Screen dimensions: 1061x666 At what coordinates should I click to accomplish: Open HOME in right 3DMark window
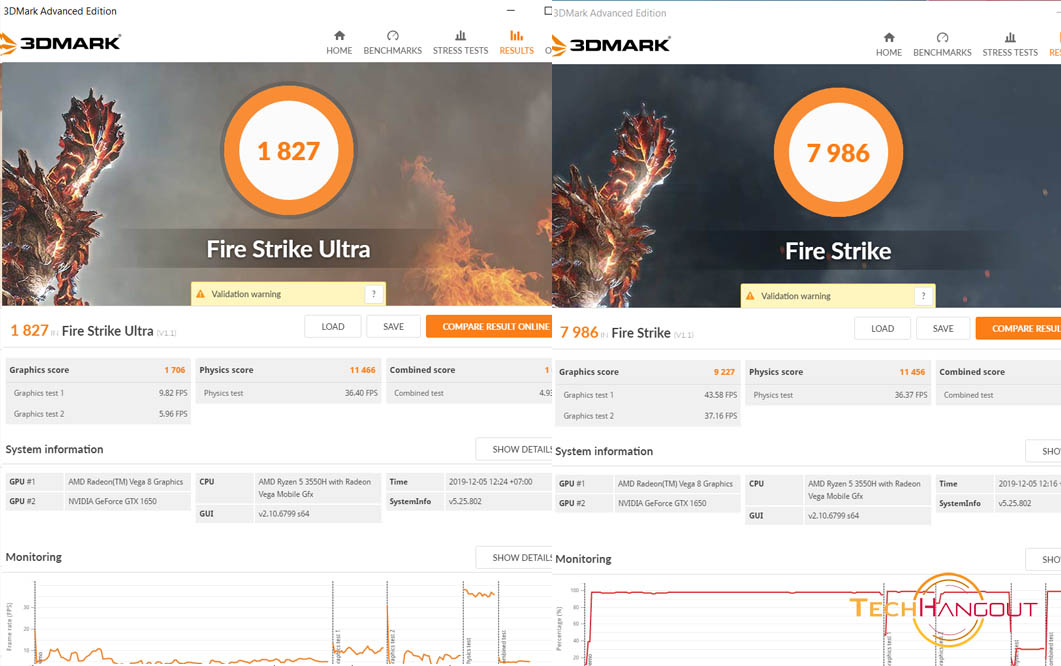pos(888,45)
